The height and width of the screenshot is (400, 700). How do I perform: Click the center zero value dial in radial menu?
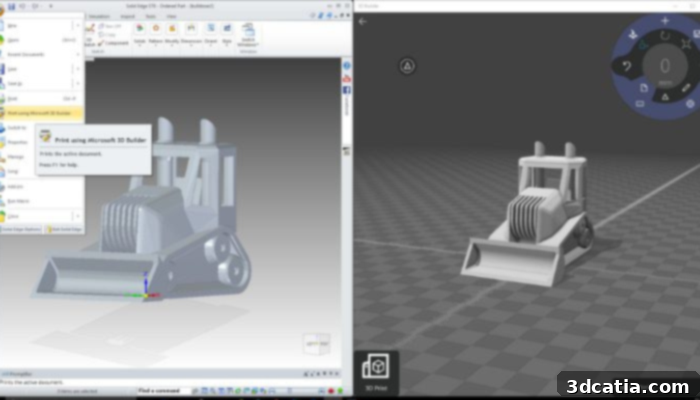point(665,66)
